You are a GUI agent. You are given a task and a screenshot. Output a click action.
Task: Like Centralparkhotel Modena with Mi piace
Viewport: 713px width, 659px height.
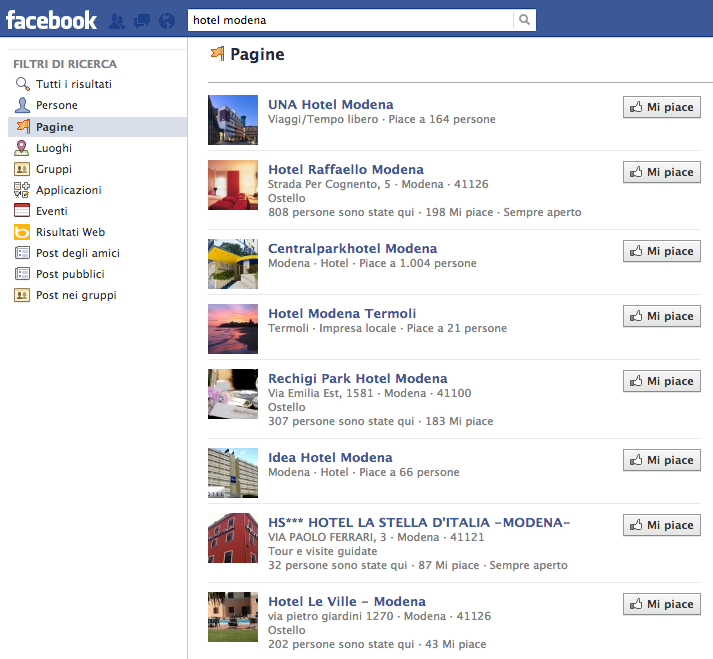(662, 252)
